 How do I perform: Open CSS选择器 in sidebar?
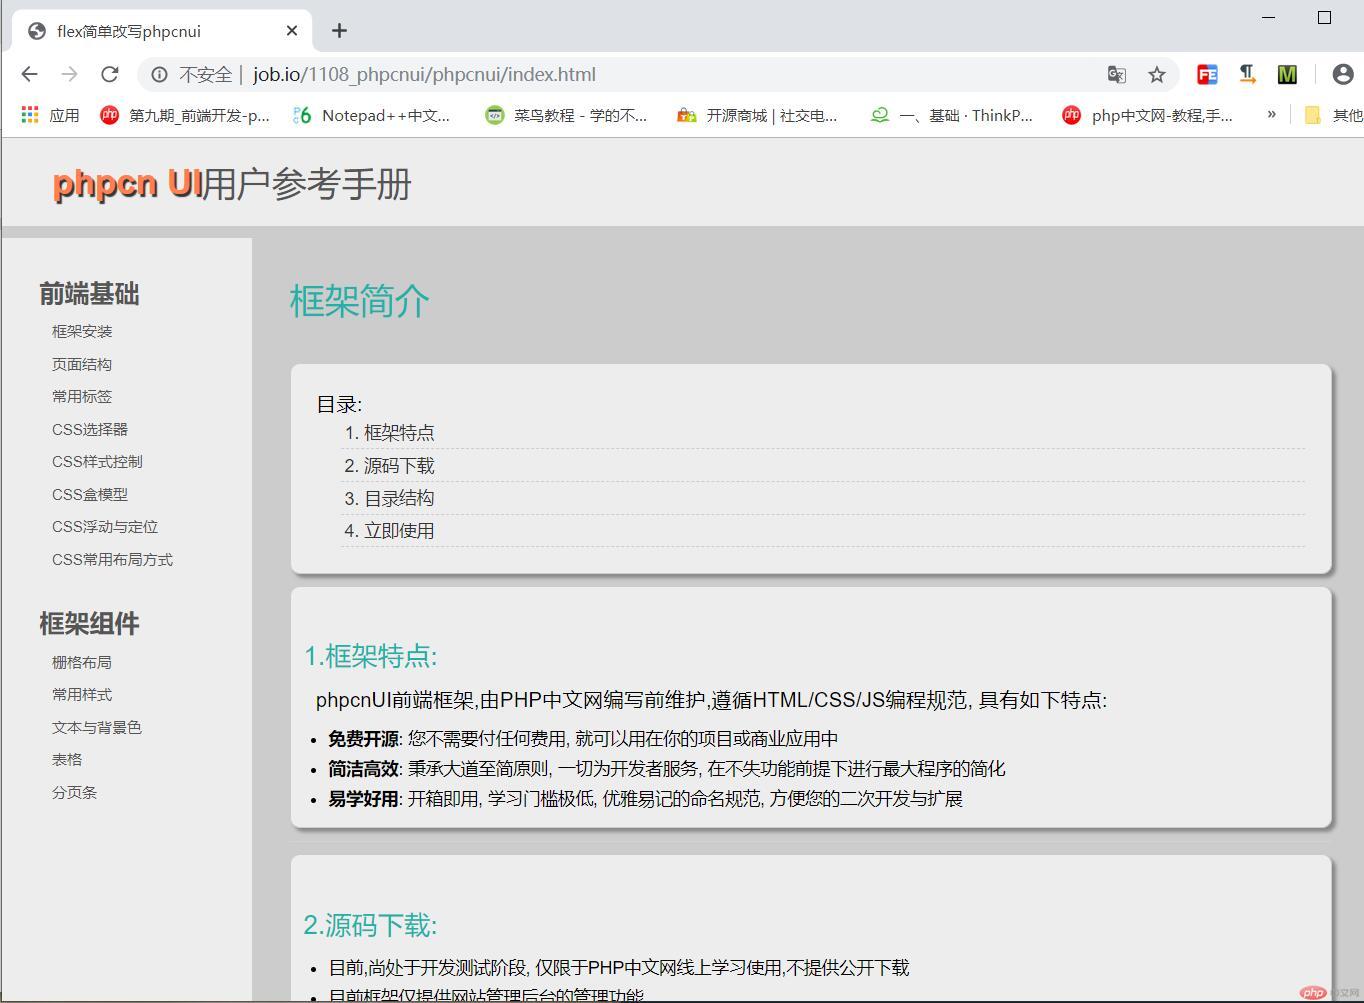(x=90, y=429)
